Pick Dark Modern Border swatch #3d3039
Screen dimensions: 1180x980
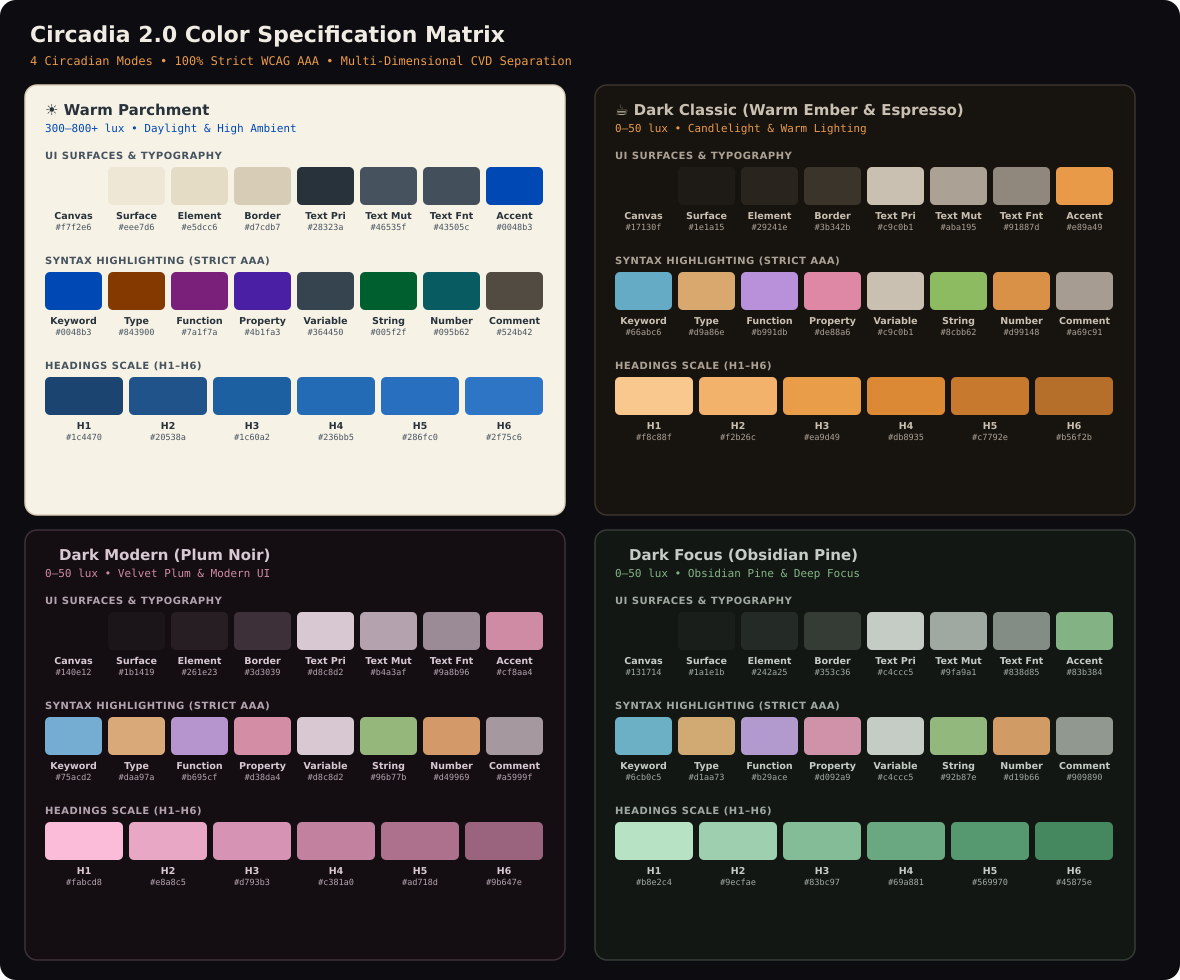[262, 631]
